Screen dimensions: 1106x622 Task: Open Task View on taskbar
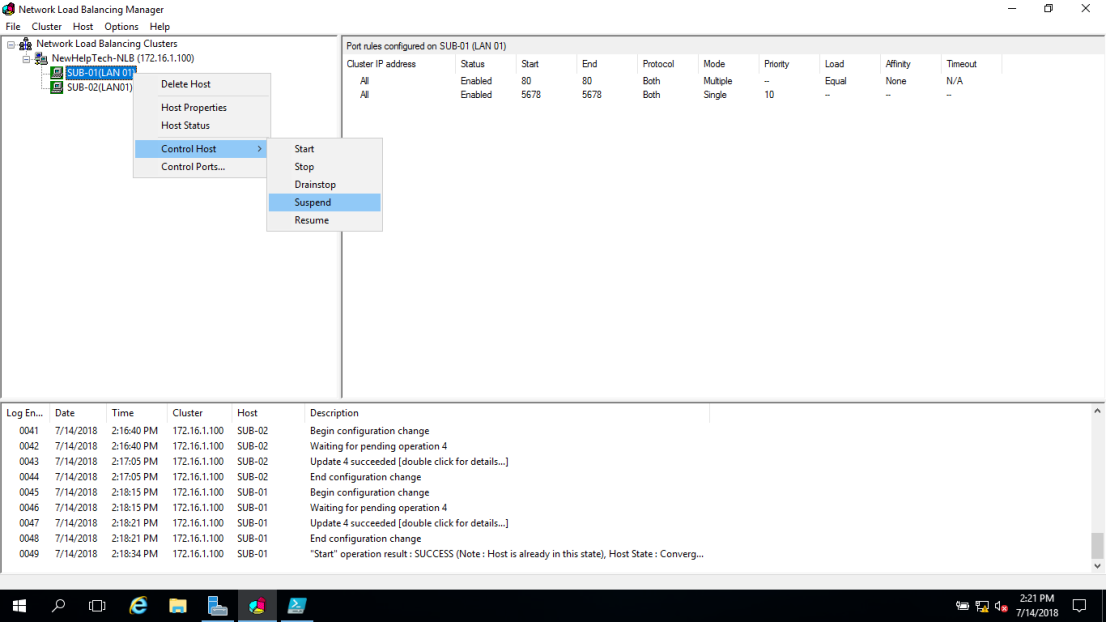pyautogui.click(x=97, y=606)
